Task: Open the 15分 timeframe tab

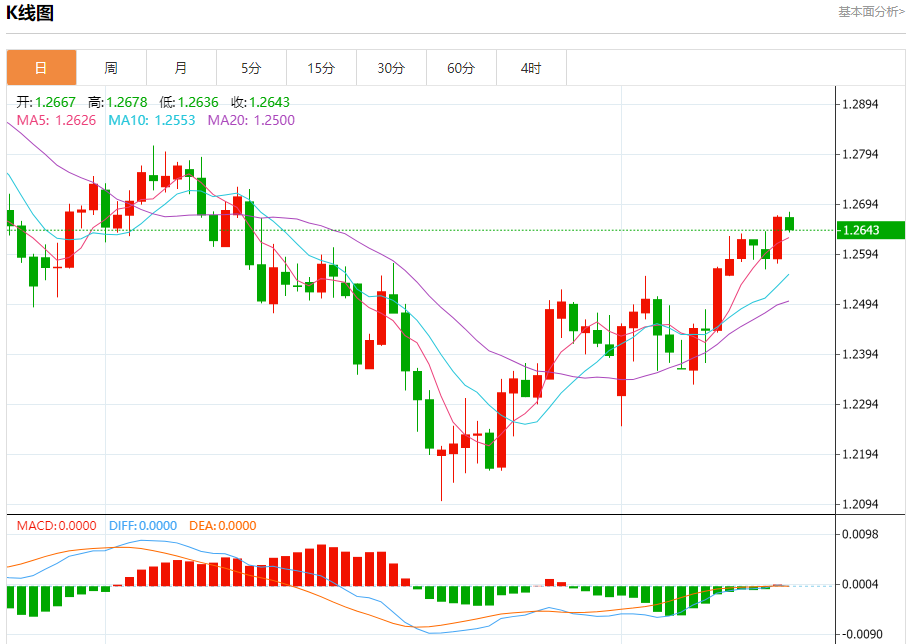Action: [321, 68]
